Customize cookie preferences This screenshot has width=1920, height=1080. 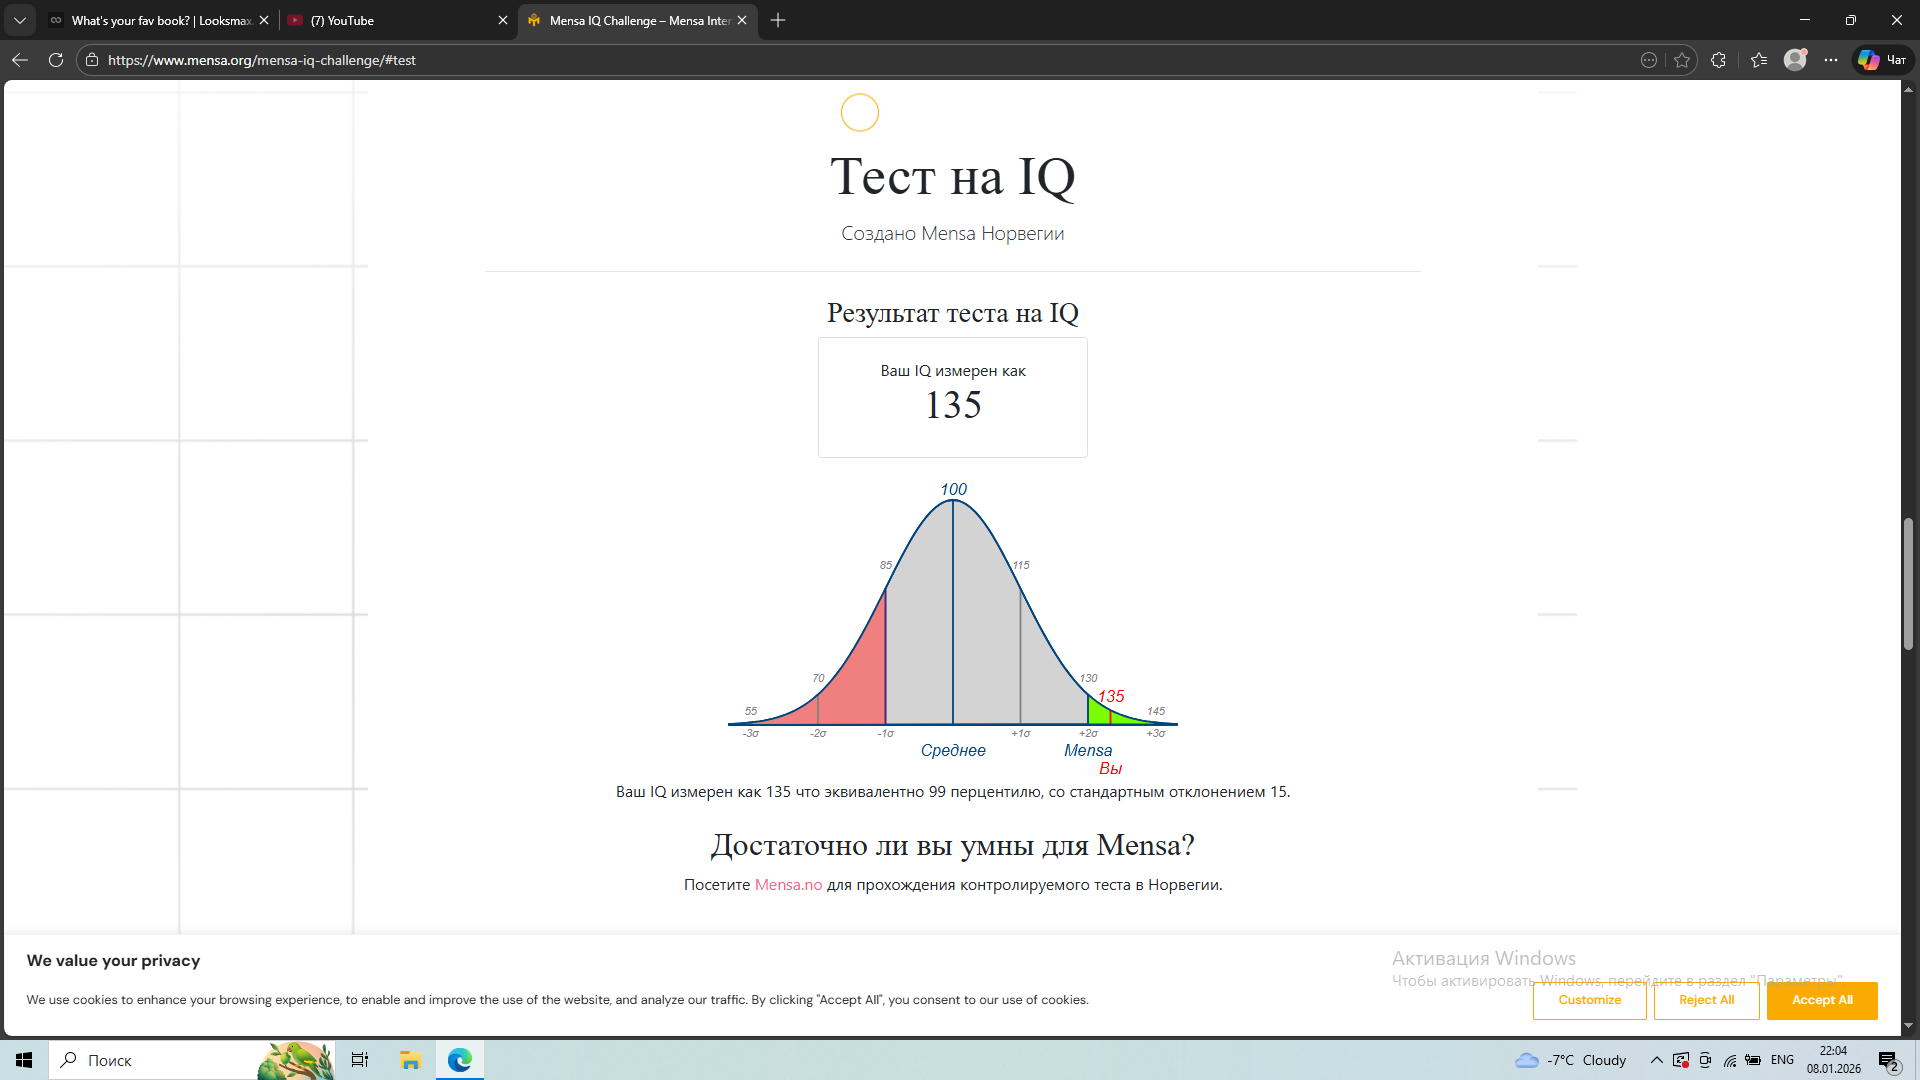click(x=1589, y=1000)
